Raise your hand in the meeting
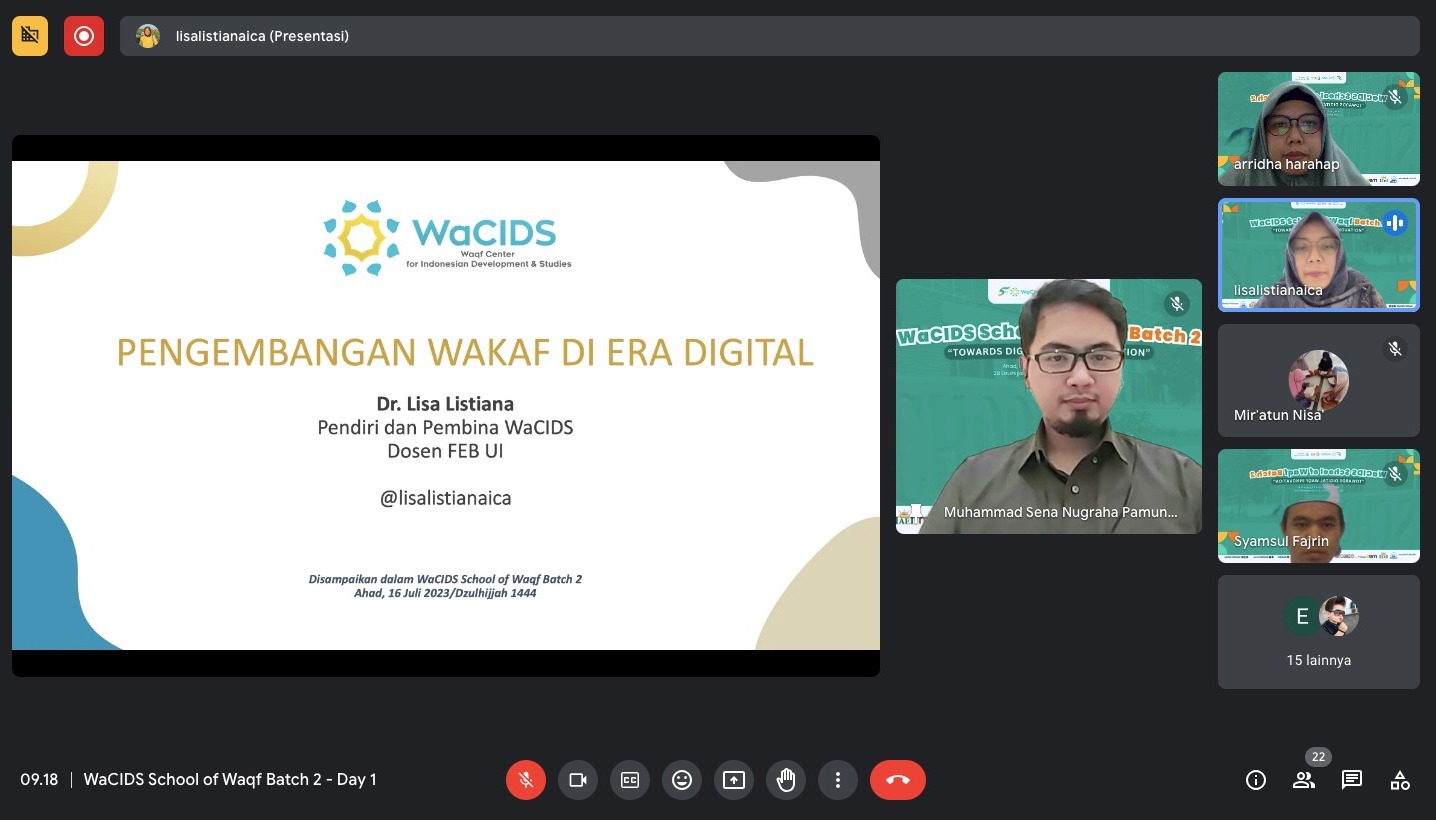 click(x=786, y=780)
